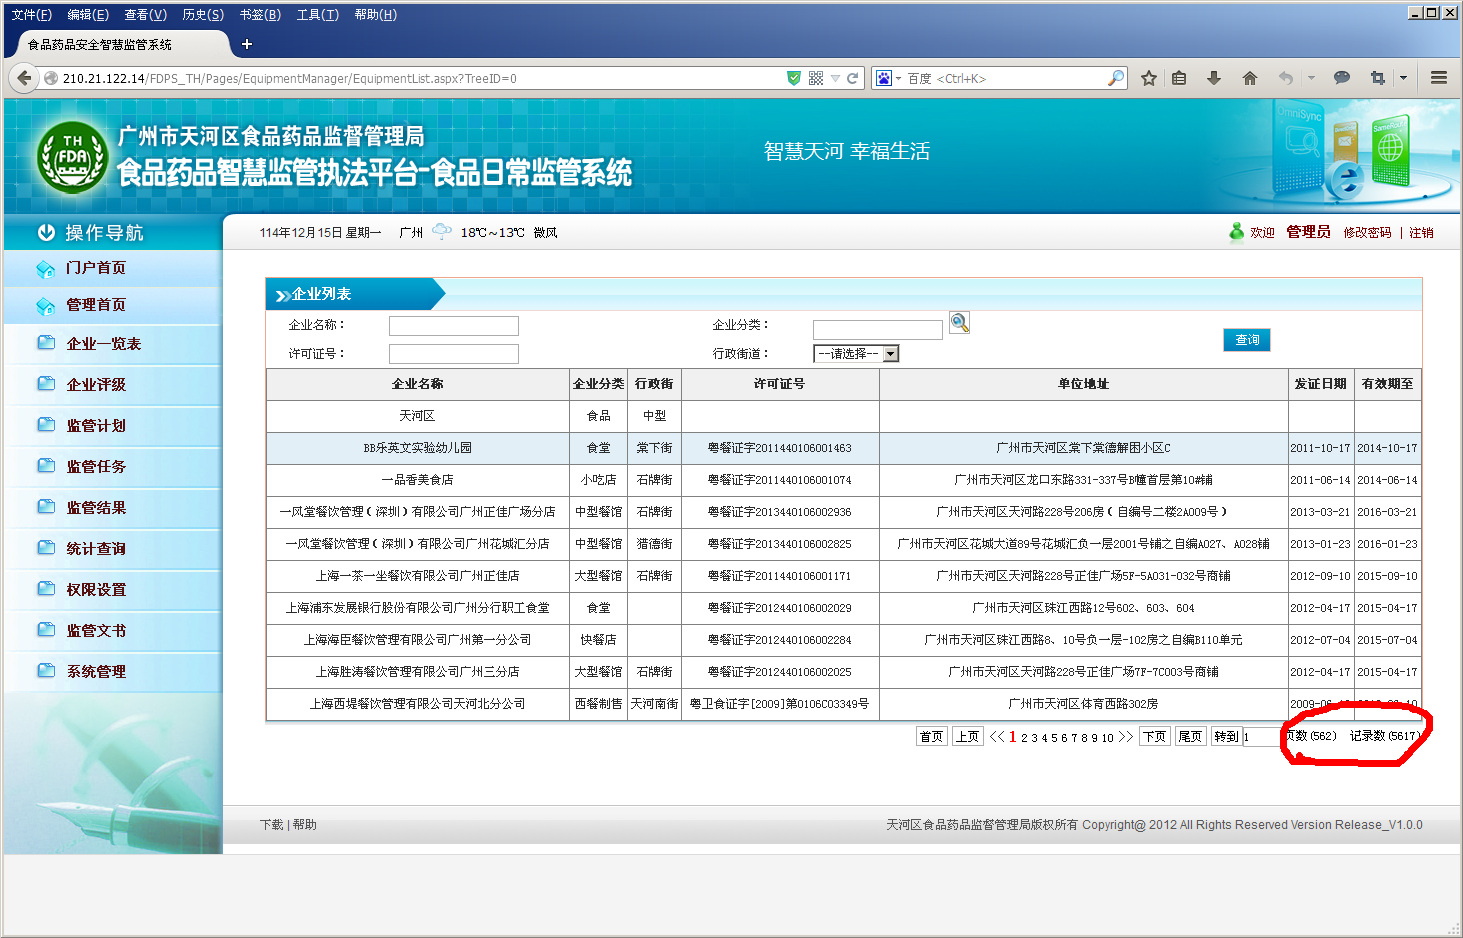
Task: Open the downloads arrow icon
Action: coord(1214,78)
